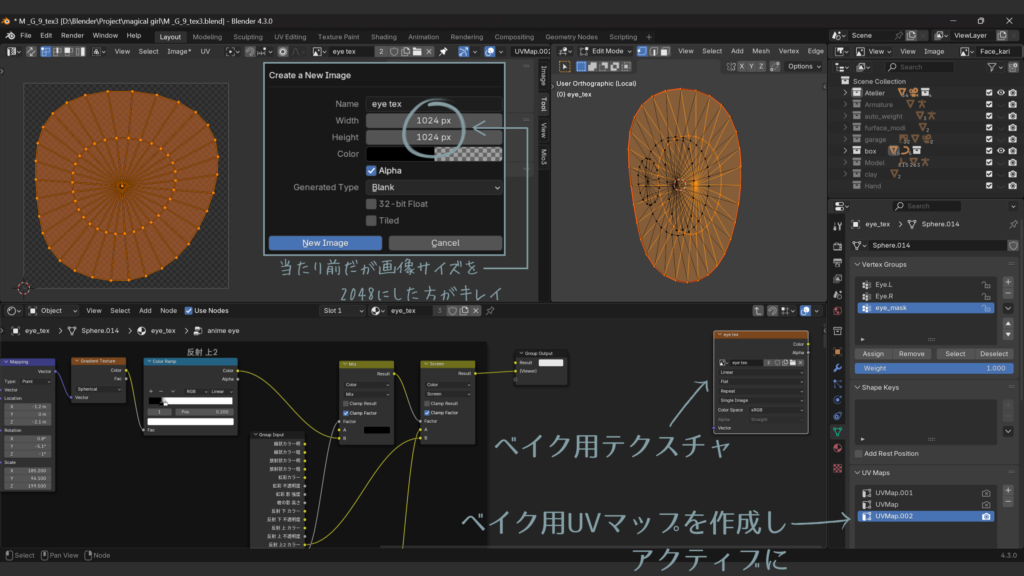Open the Render menu in top bar
This screenshot has height=576, width=1024.
click(x=72, y=35)
